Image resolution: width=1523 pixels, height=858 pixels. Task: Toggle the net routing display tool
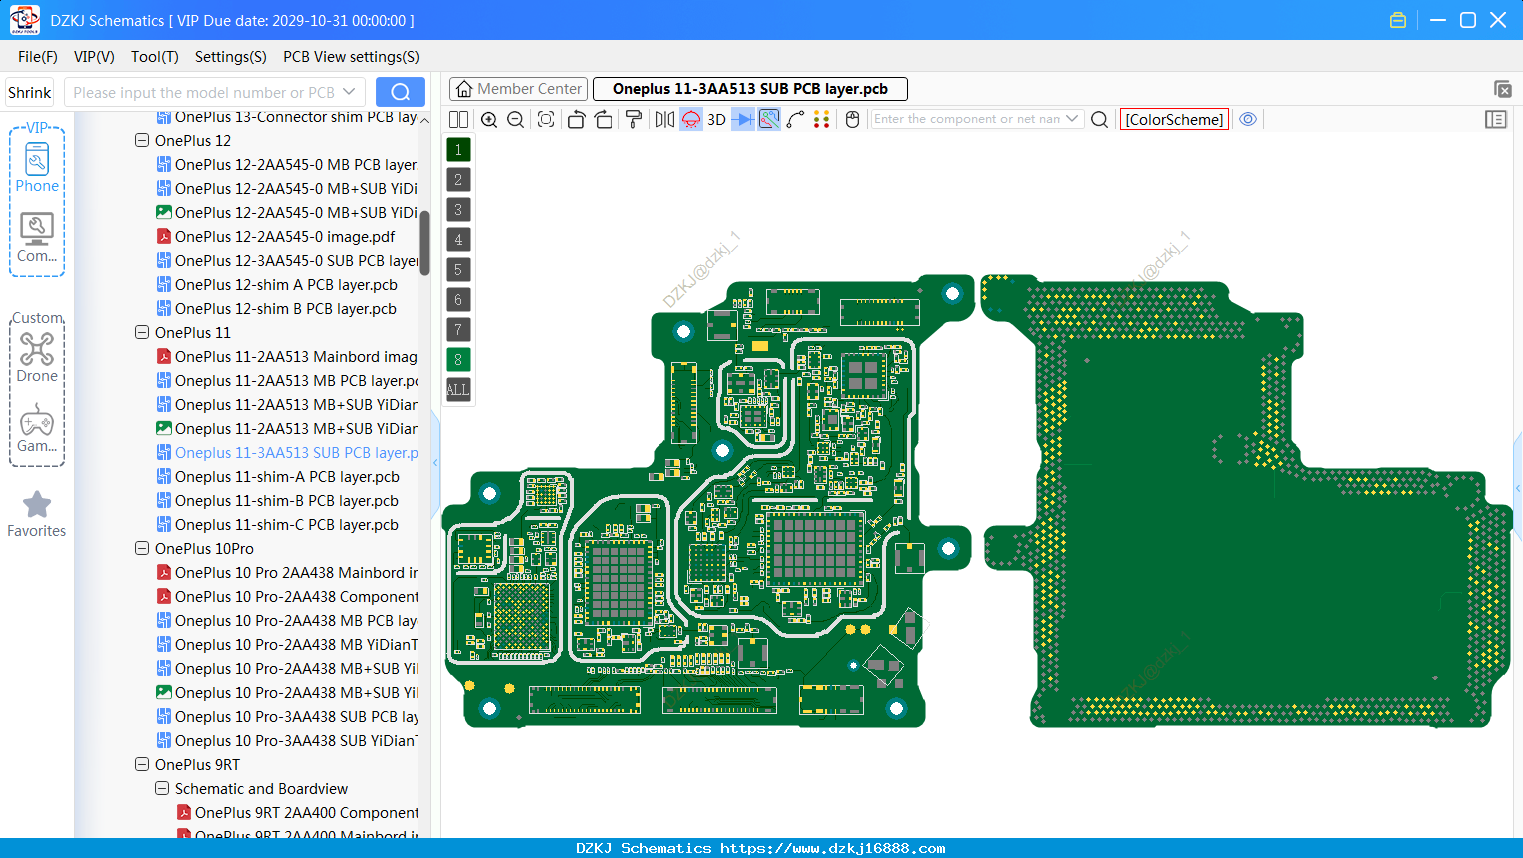click(769, 119)
